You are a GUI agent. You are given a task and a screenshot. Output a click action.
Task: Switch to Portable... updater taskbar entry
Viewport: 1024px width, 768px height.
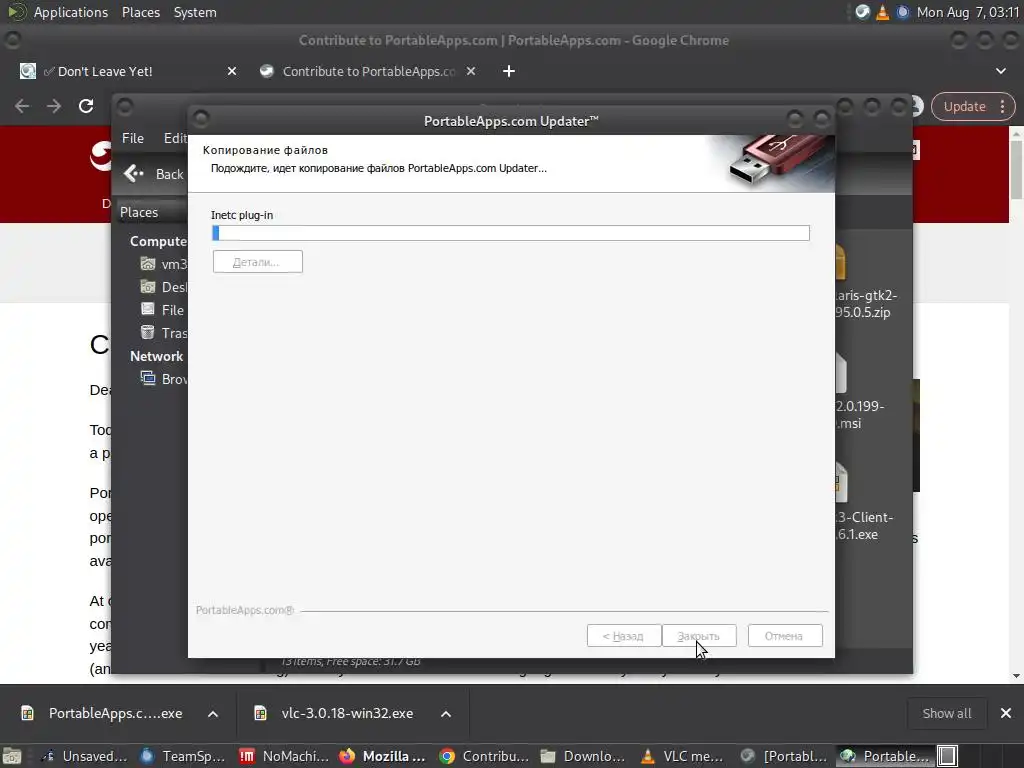(885, 756)
